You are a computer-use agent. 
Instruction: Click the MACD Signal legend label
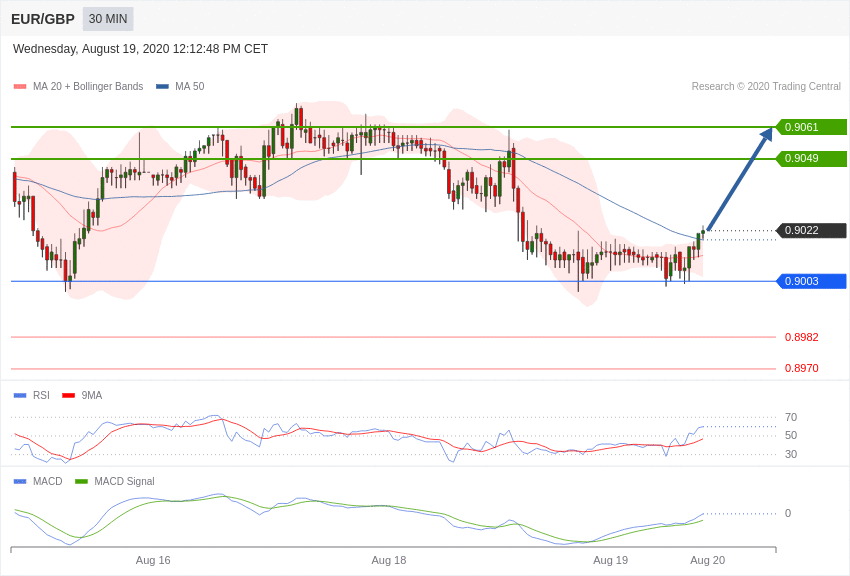point(124,481)
